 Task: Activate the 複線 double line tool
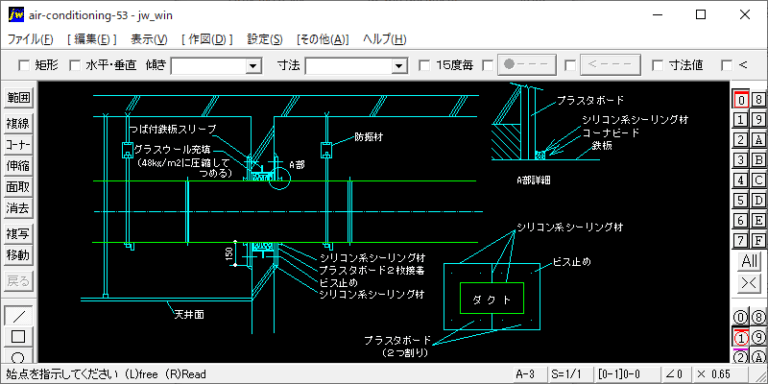click(18, 123)
